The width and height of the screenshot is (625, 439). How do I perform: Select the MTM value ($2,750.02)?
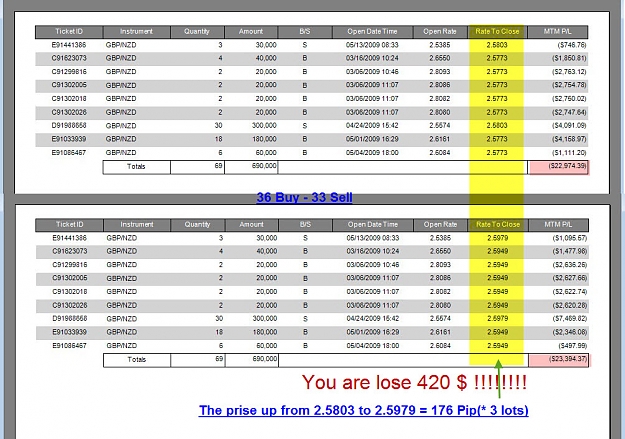tap(569, 98)
